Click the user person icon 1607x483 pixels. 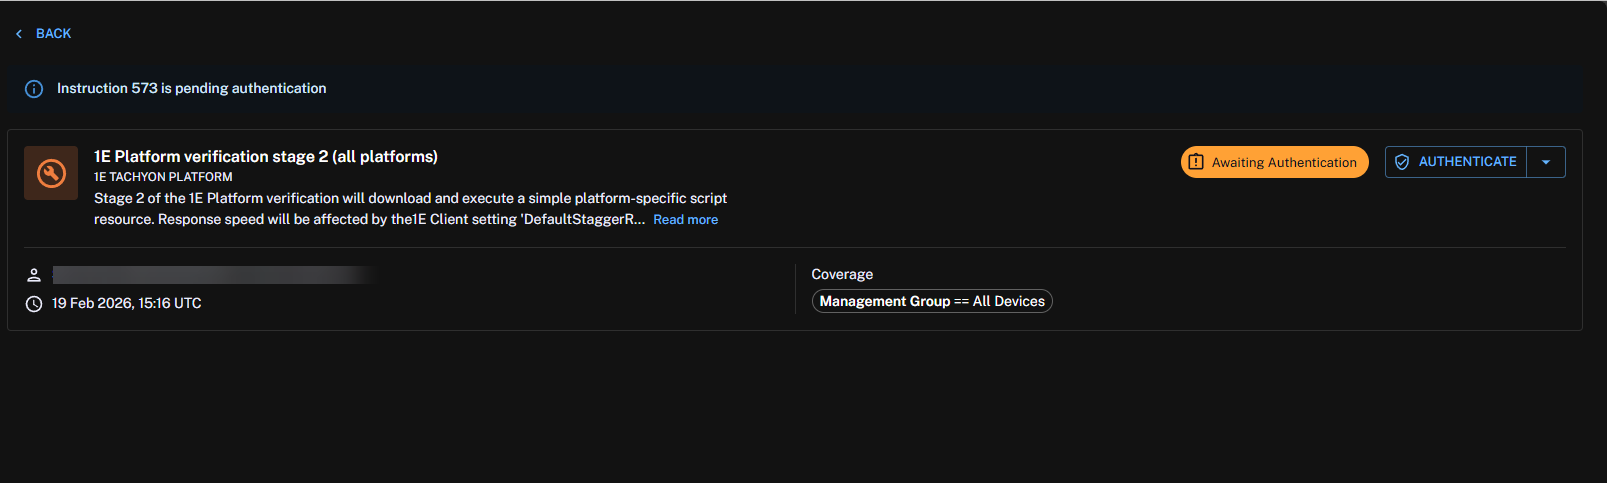point(34,275)
